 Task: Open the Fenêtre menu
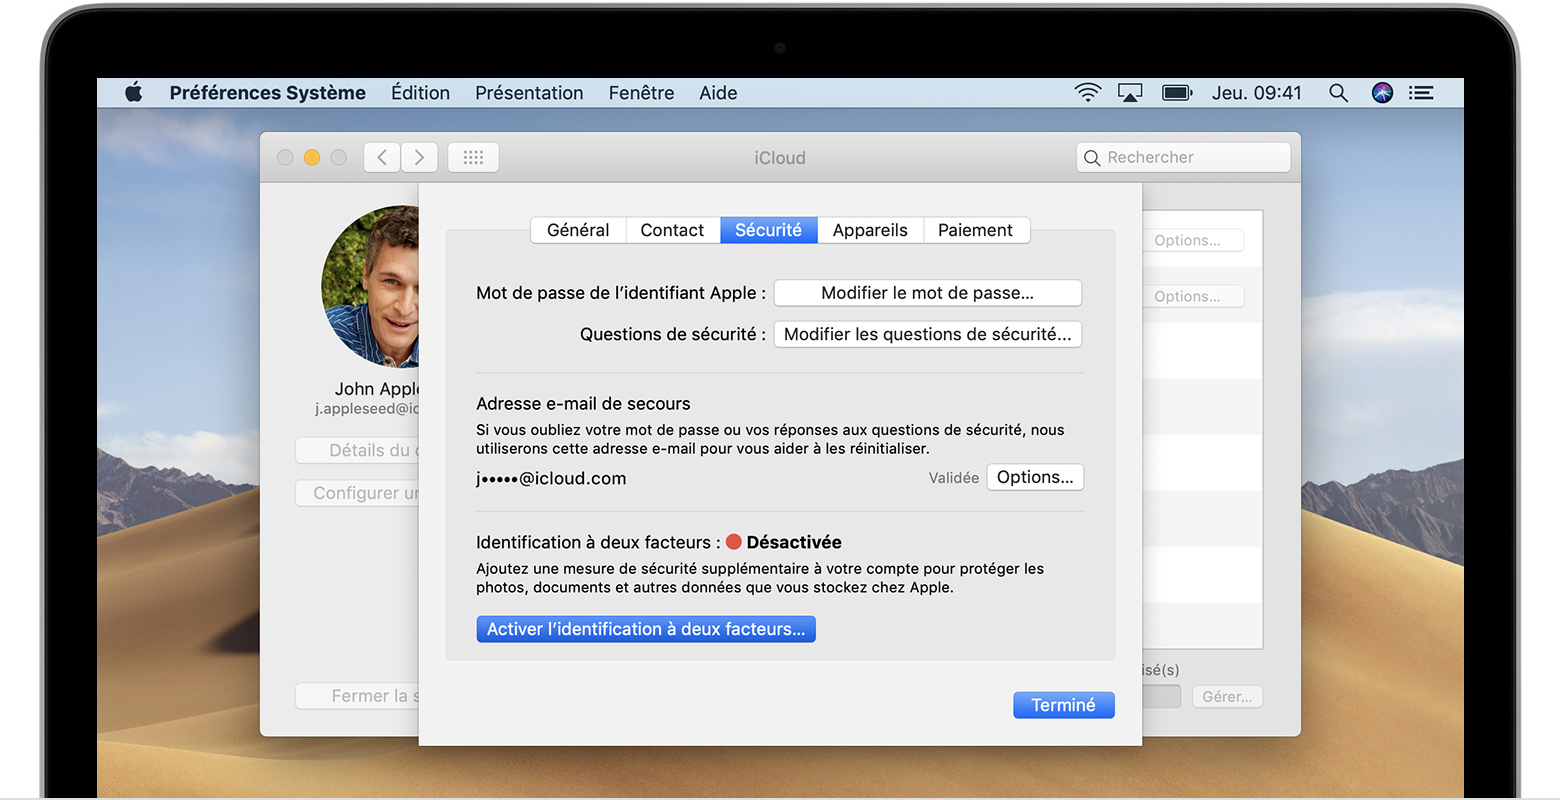(x=641, y=93)
